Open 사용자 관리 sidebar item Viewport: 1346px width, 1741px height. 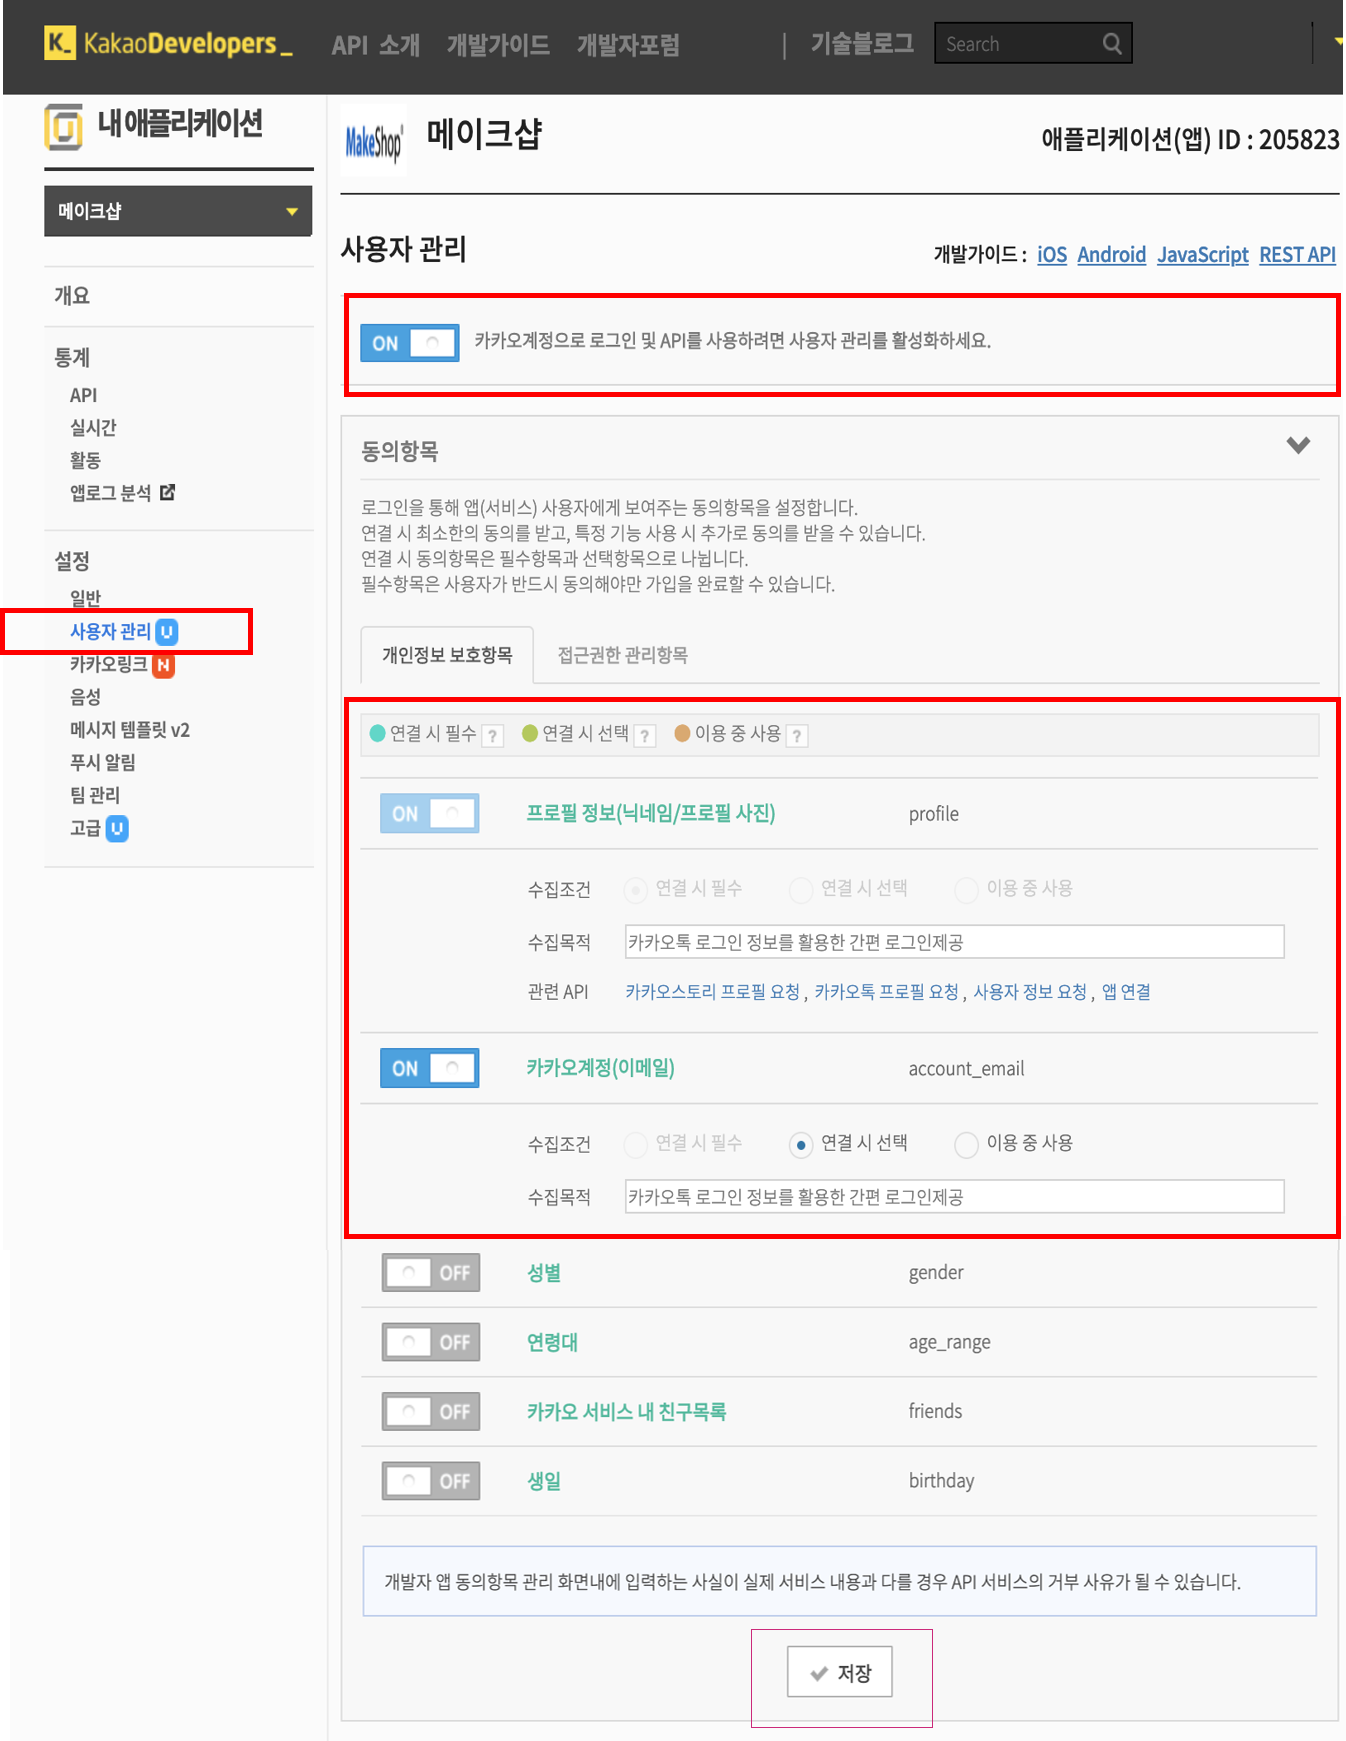[x=110, y=632]
